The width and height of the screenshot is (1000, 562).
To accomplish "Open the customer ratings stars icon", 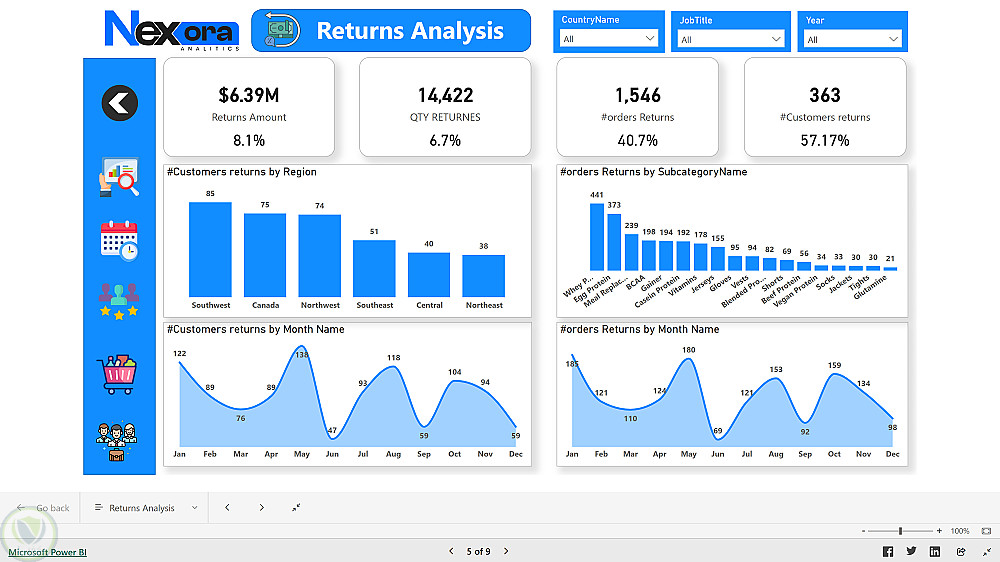I will pos(119,301).
